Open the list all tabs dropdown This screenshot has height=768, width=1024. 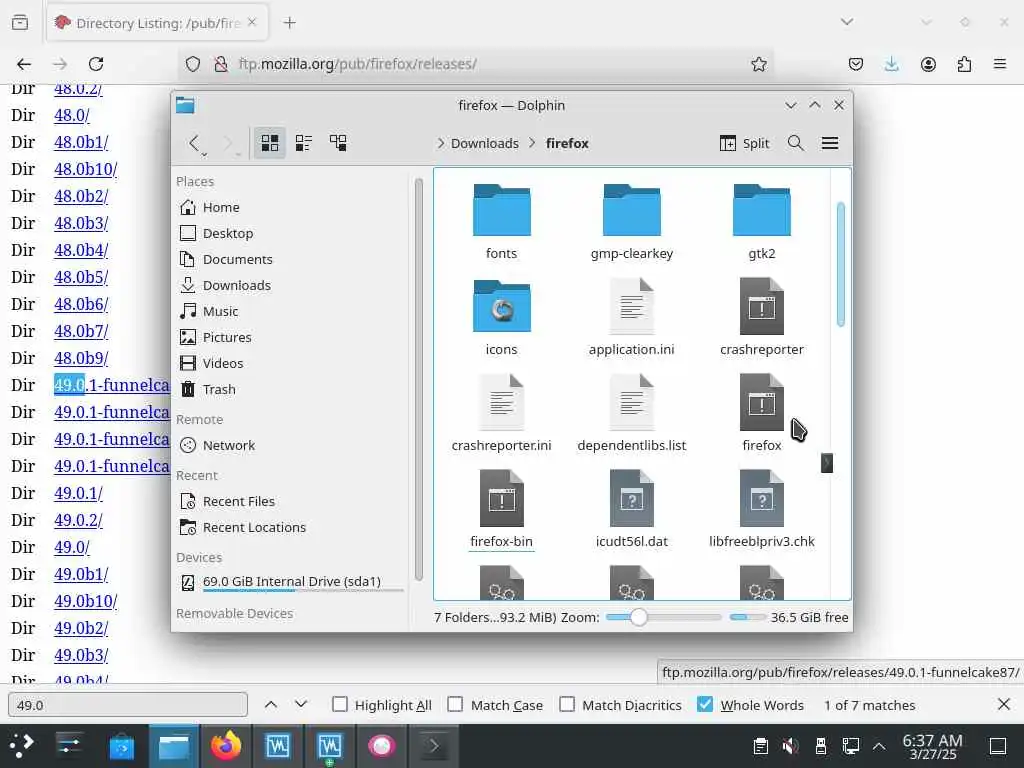(x=847, y=22)
